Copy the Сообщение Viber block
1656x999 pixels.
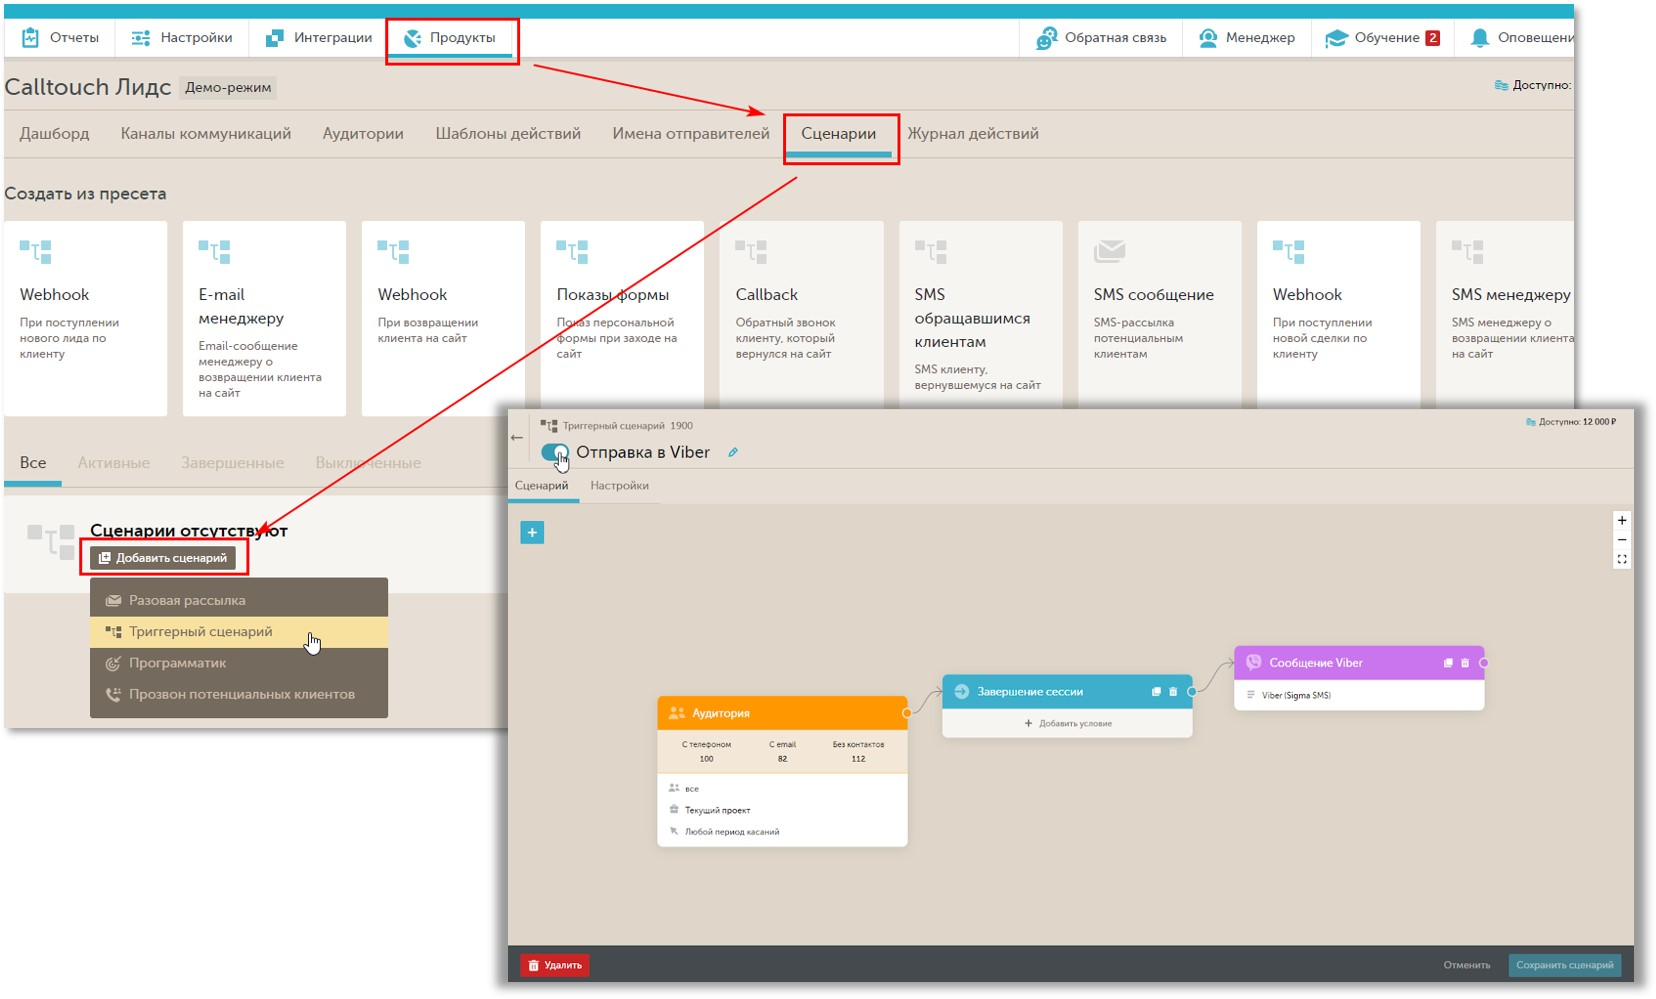(x=1448, y=663)
